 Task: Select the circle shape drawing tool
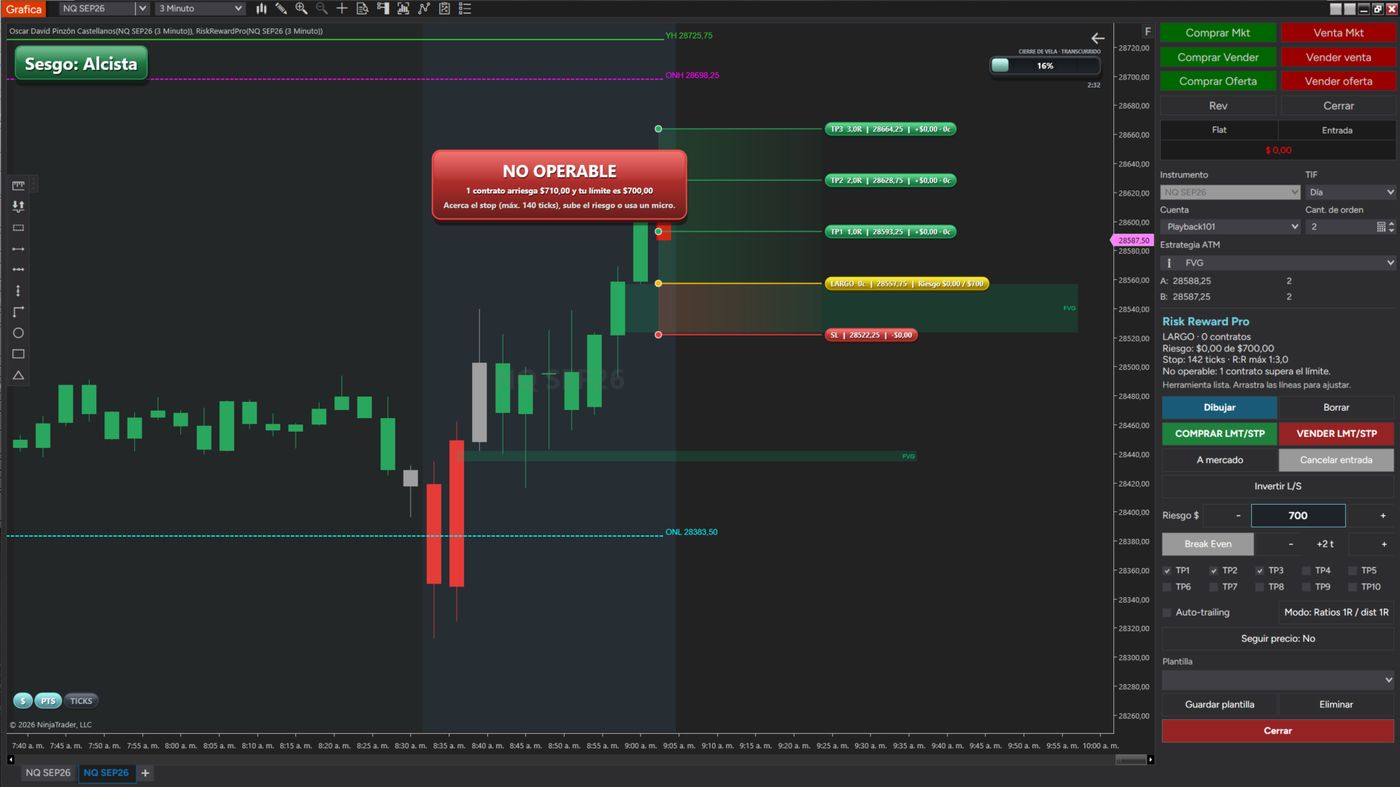point(18,333)
